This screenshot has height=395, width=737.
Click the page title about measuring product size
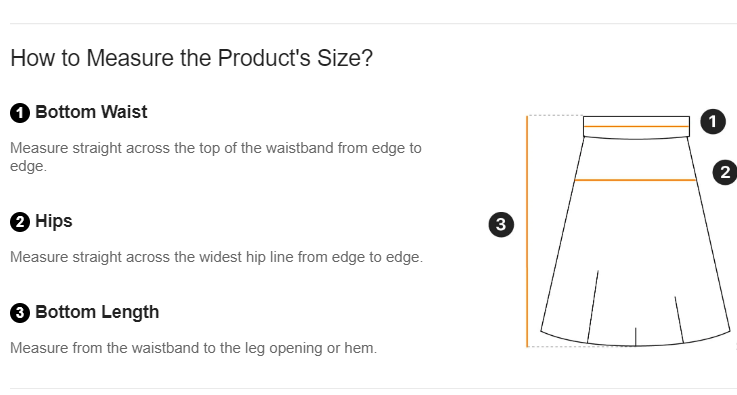pyautogui.click(x=191, y=58)
